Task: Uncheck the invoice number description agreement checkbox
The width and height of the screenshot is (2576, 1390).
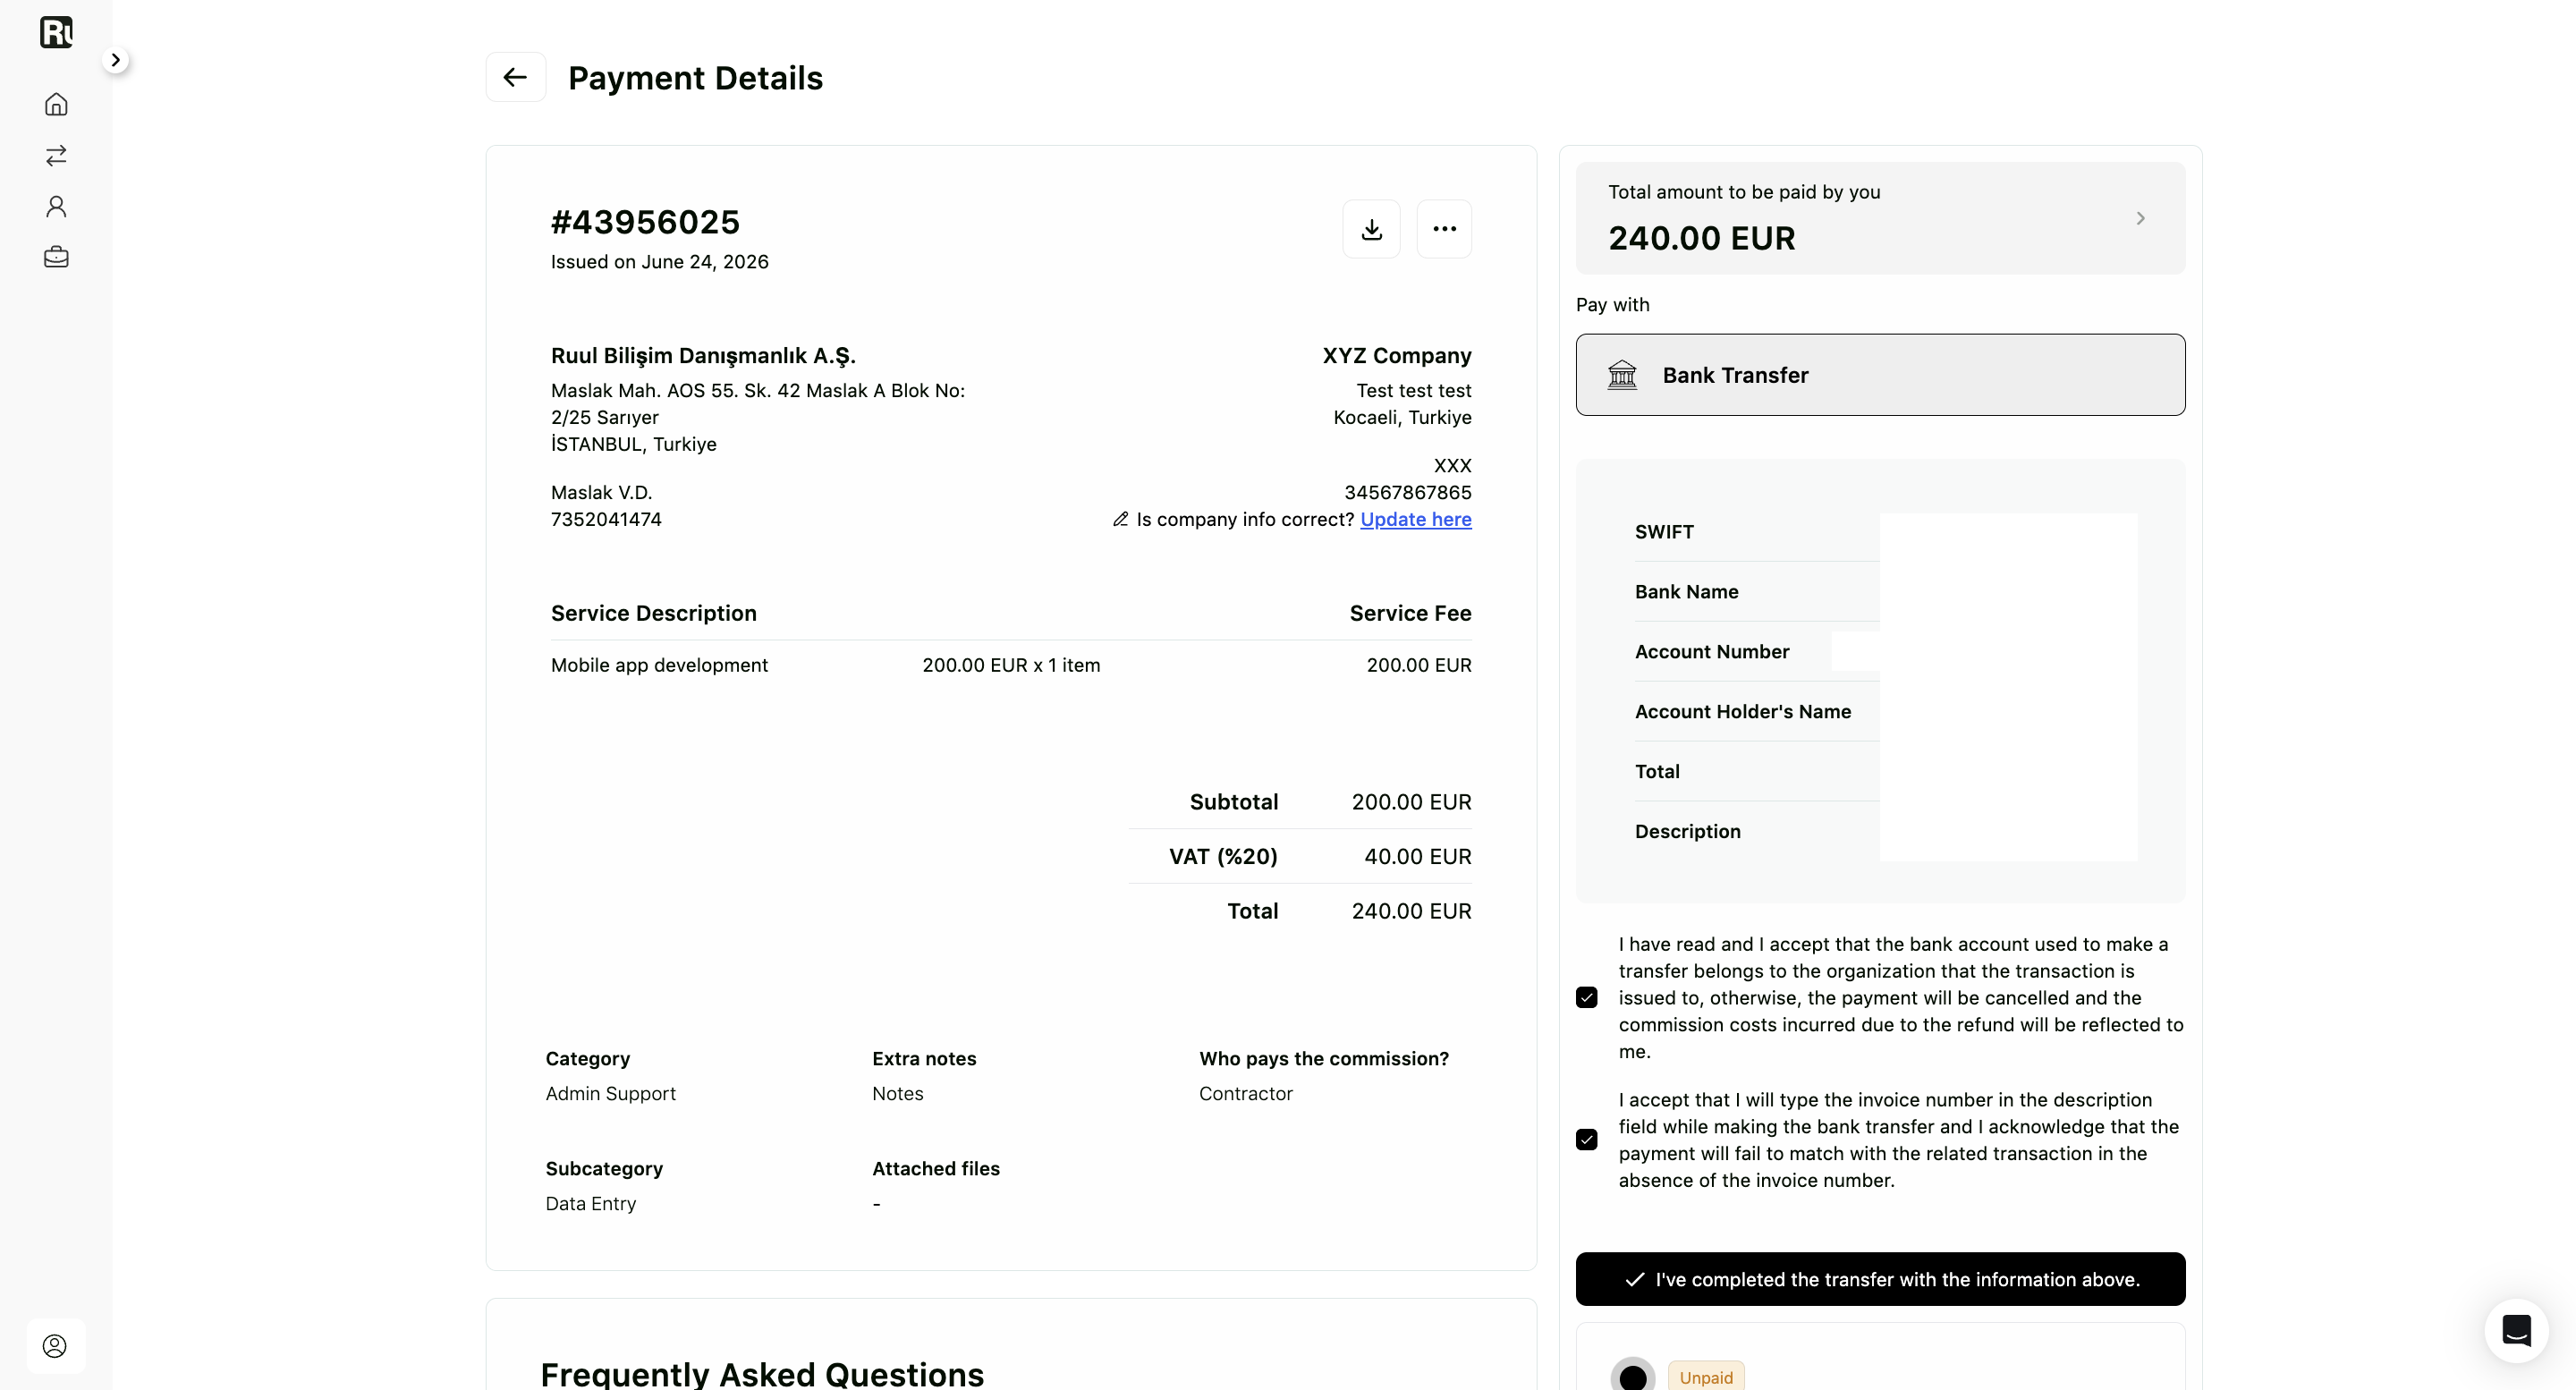Action: click(x=1586, y=1139)
